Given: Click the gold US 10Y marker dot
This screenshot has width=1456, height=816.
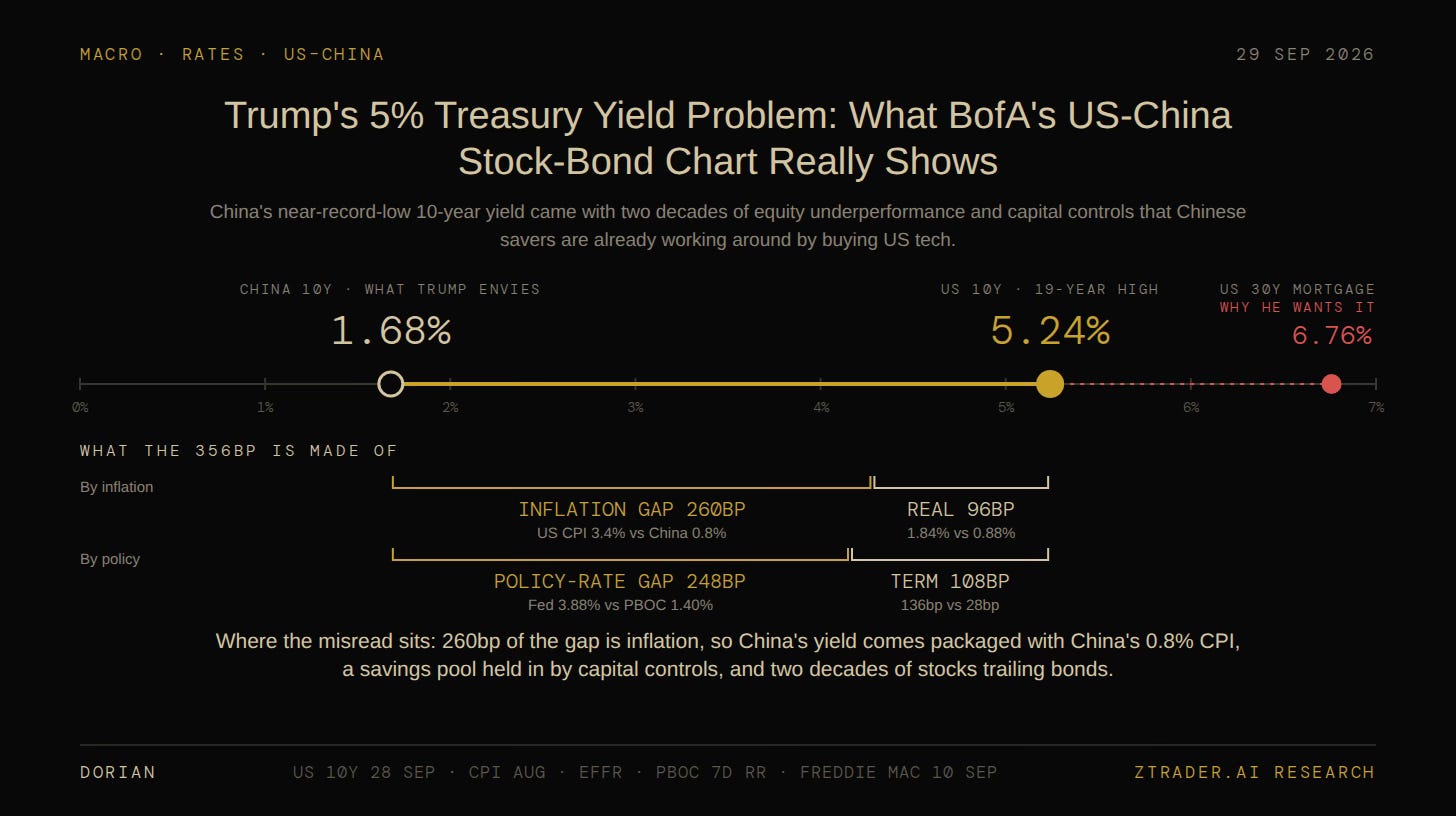Looking at the screenshot, I should (x=1050, y=384).
